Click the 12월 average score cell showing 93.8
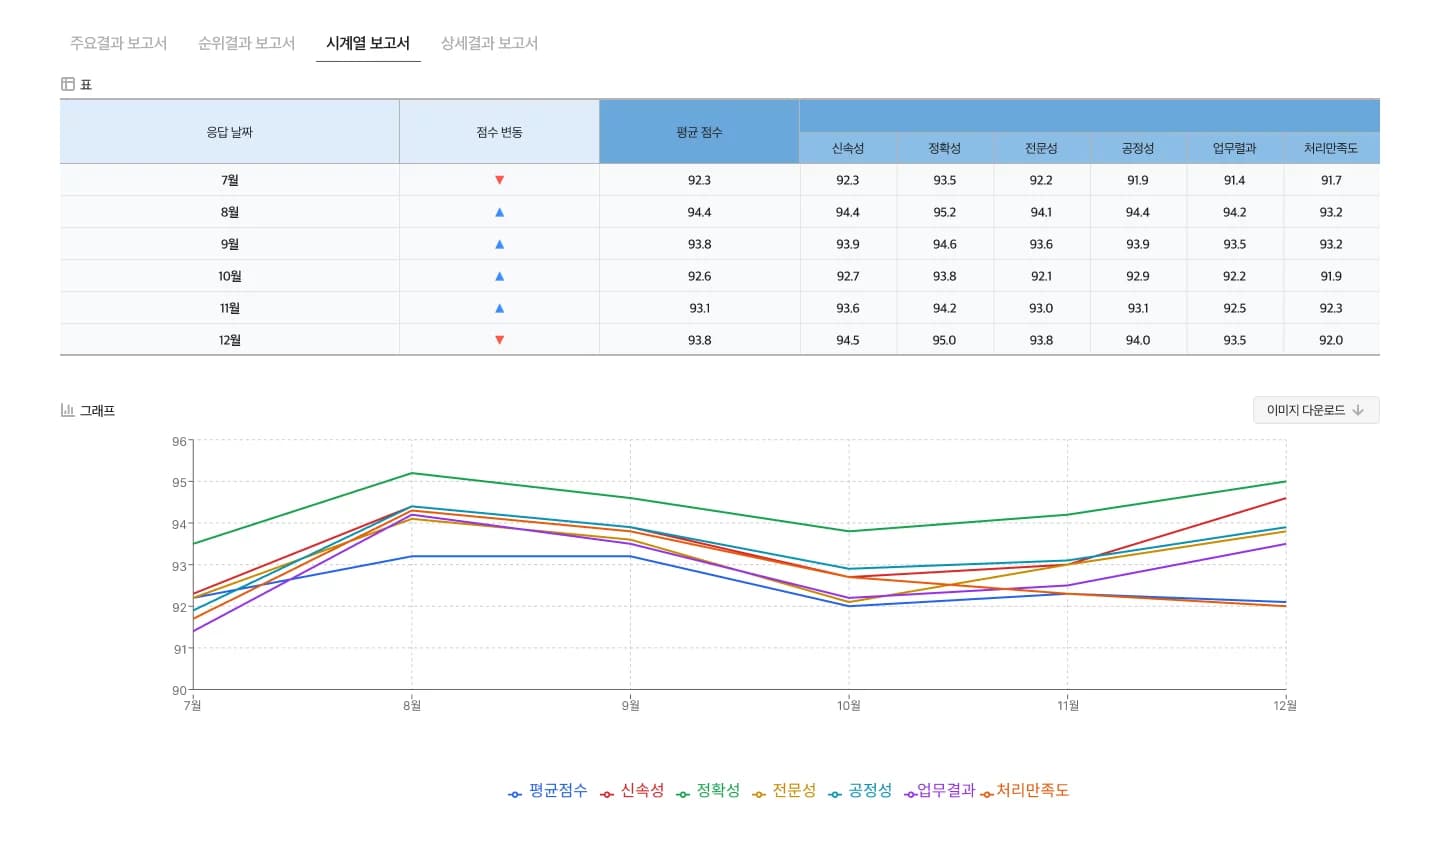Viewport: 1440px width, 861px height. coord(698,339)
